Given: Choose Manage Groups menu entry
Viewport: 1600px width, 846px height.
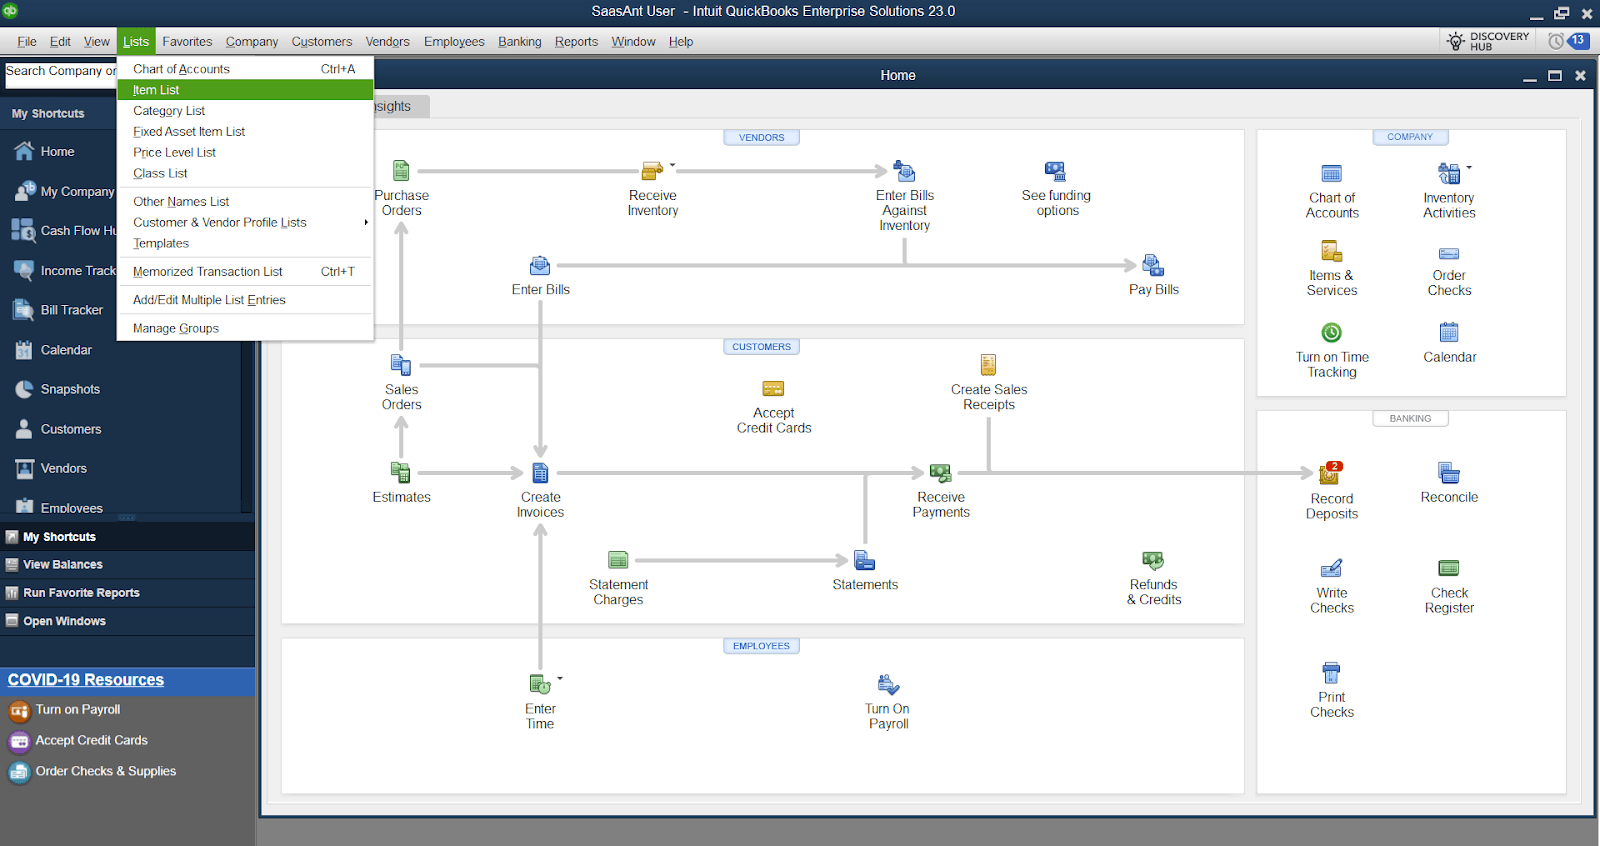Looking at the screenshot, I should 245,328.
